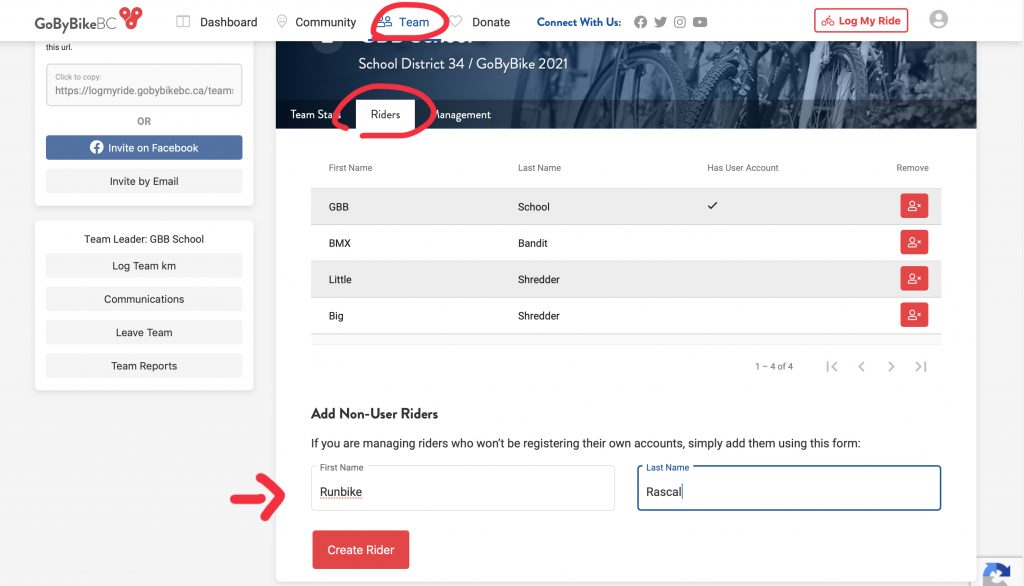This screenshot has width=1024, height=586.
Task: Open the Dashboard page
Action: [x=229, y=22]
